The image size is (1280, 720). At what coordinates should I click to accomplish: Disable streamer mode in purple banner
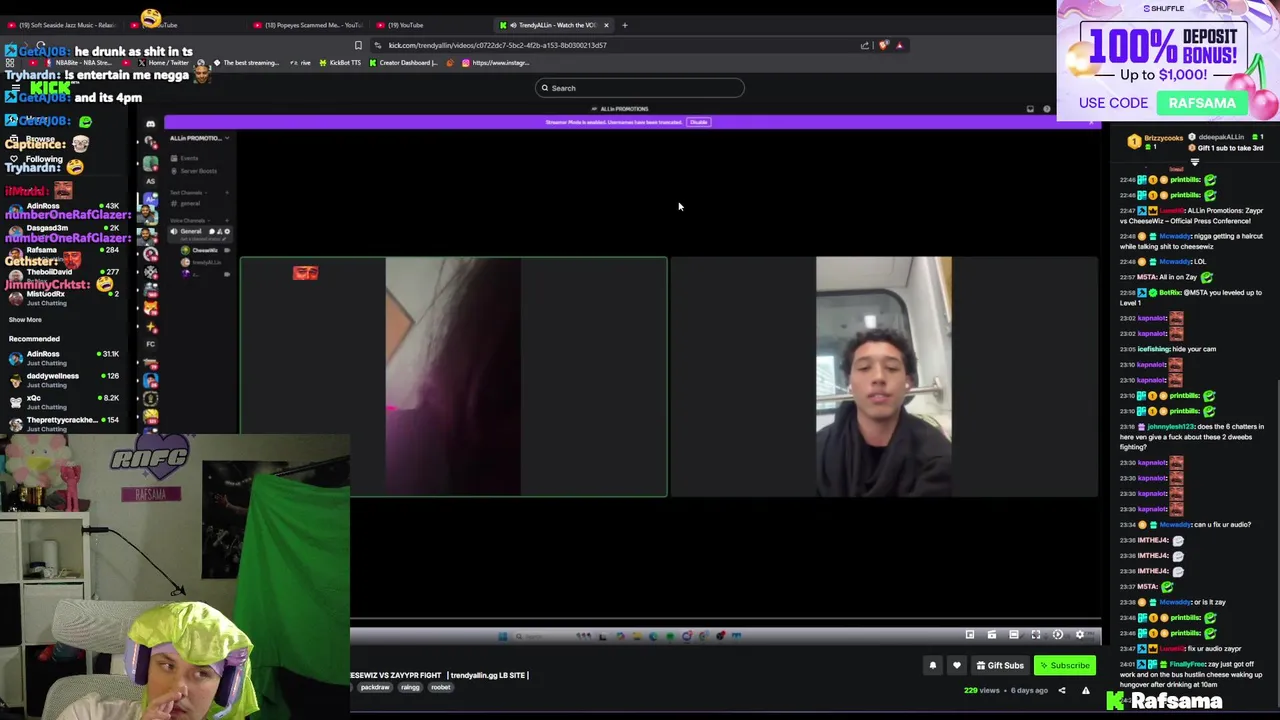pos(698,122)
